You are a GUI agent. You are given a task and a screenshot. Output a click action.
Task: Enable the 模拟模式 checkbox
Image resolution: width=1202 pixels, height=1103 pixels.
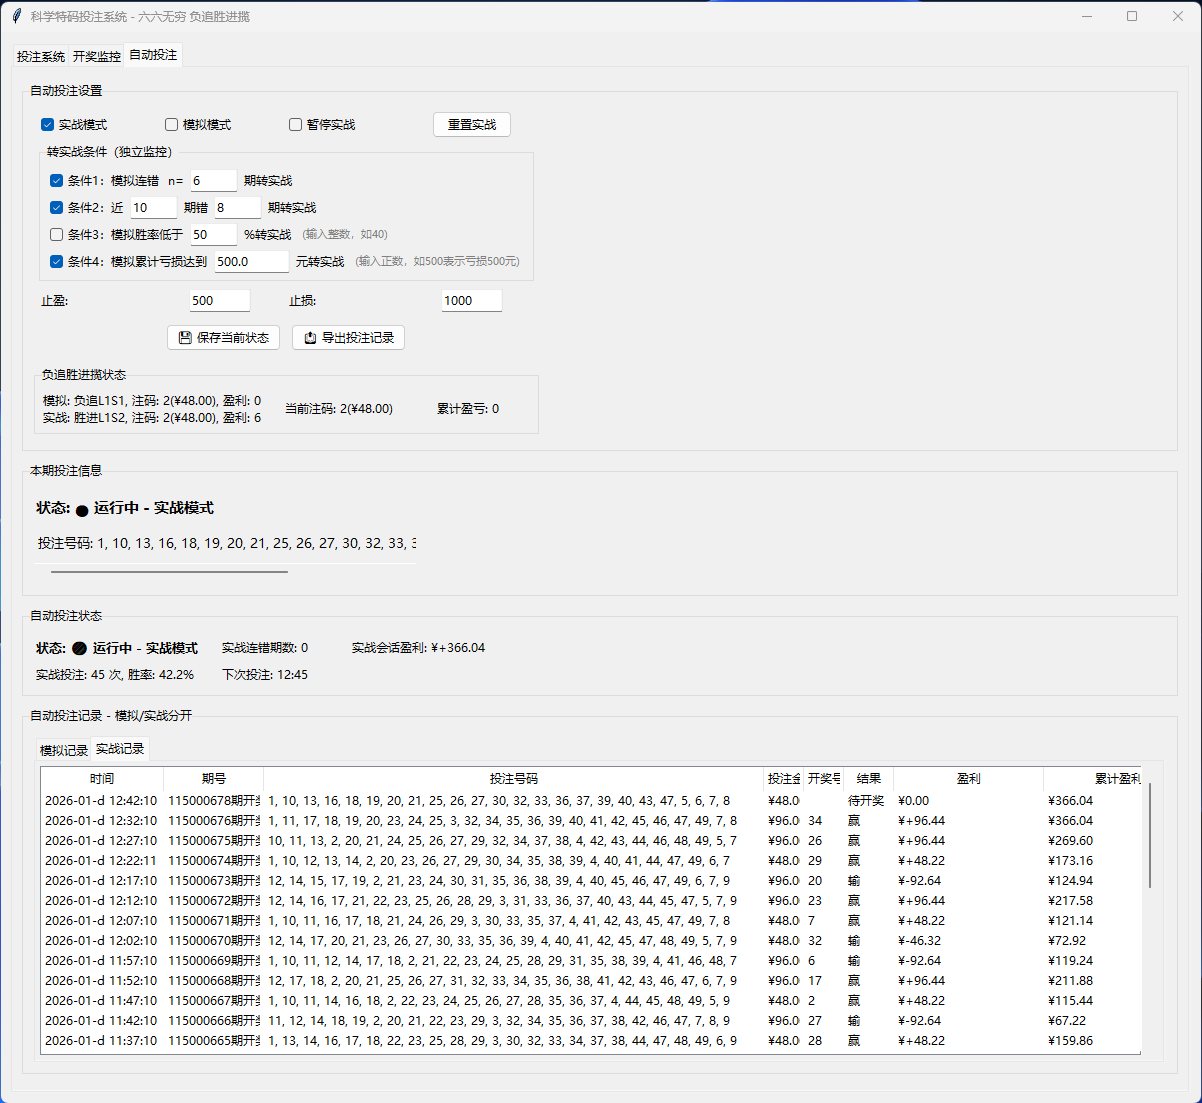pyautogui.click(x=172, y=125)
